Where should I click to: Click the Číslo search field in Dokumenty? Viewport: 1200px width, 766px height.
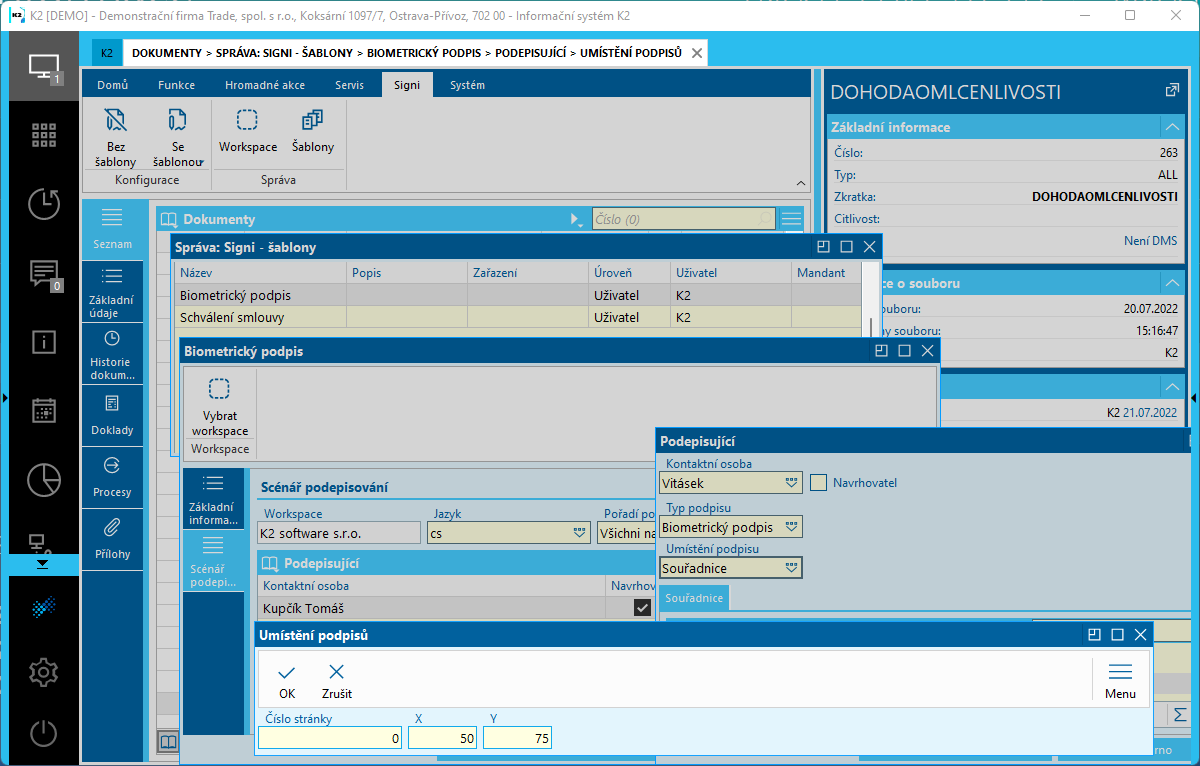tap(684, 219)
